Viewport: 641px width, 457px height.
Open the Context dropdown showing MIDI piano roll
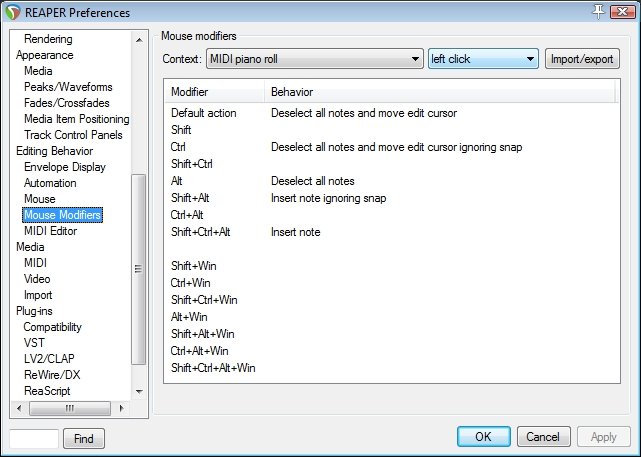[315, 59]
